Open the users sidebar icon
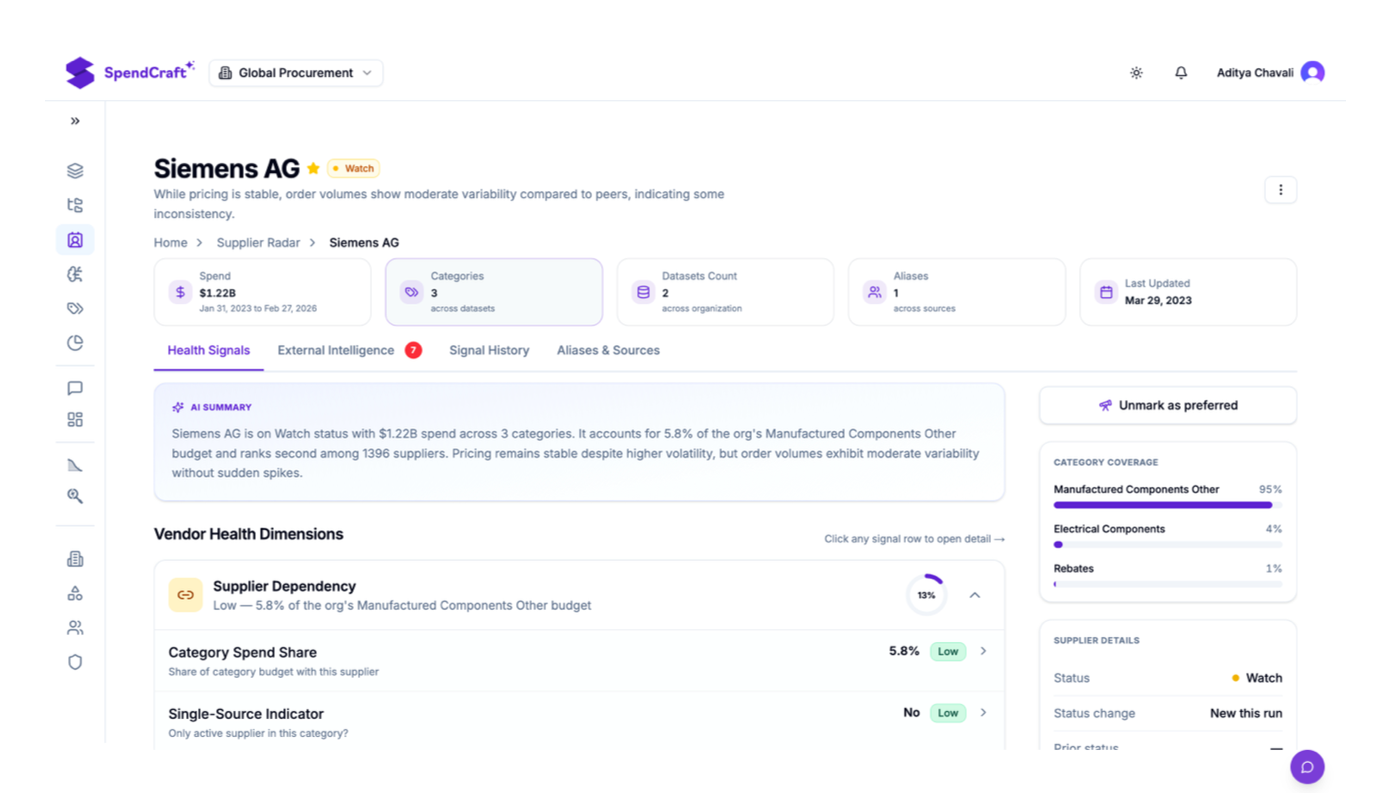Image resolution: width=1390 pixels, height=793 pixels. point(75,628)
